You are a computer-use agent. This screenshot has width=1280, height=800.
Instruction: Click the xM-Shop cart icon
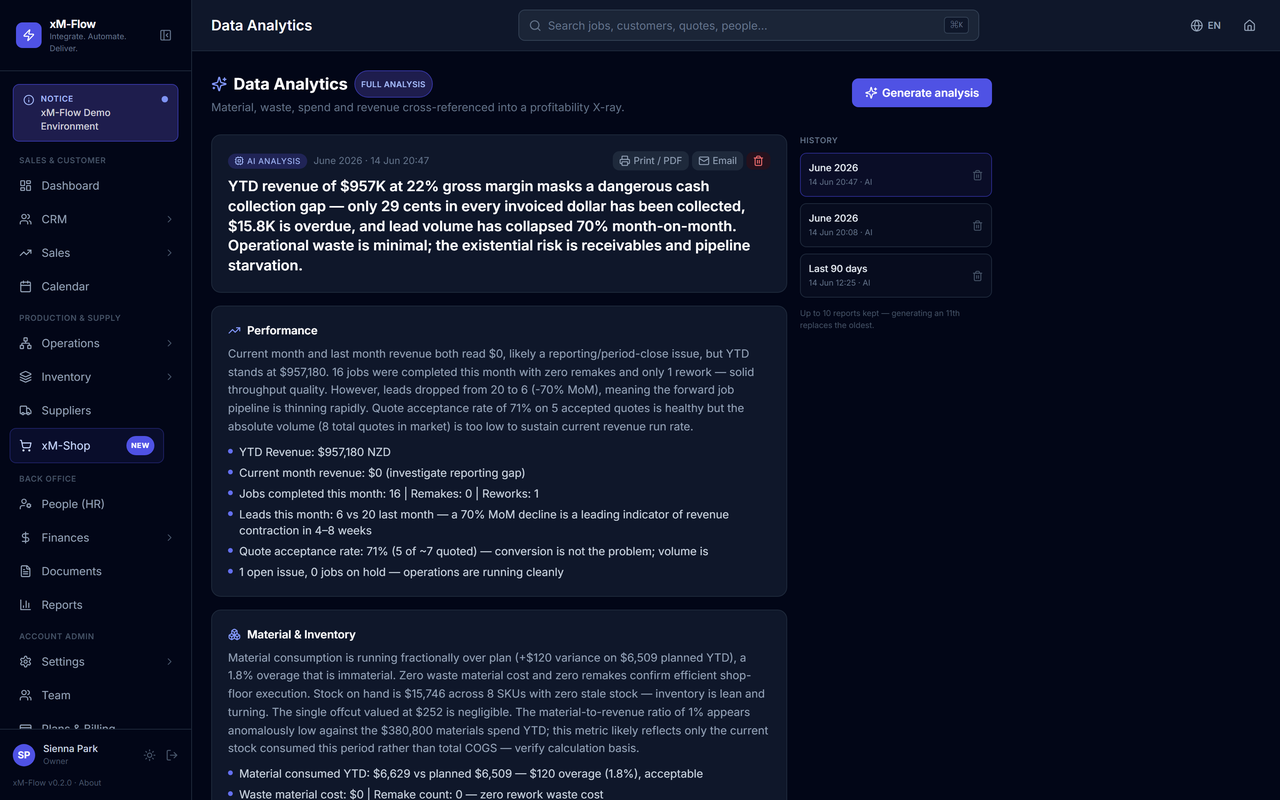(26, 446)
